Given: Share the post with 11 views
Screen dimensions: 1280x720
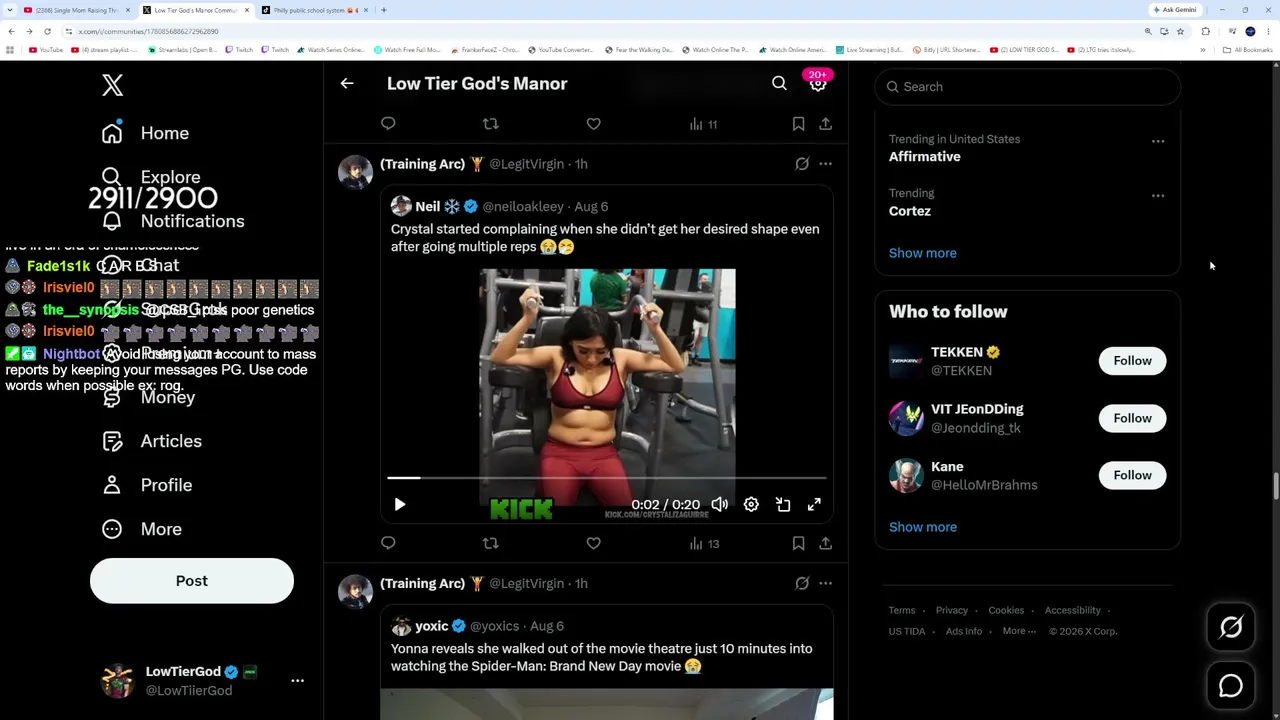Looking at the screenshot, I should (825, 124).
